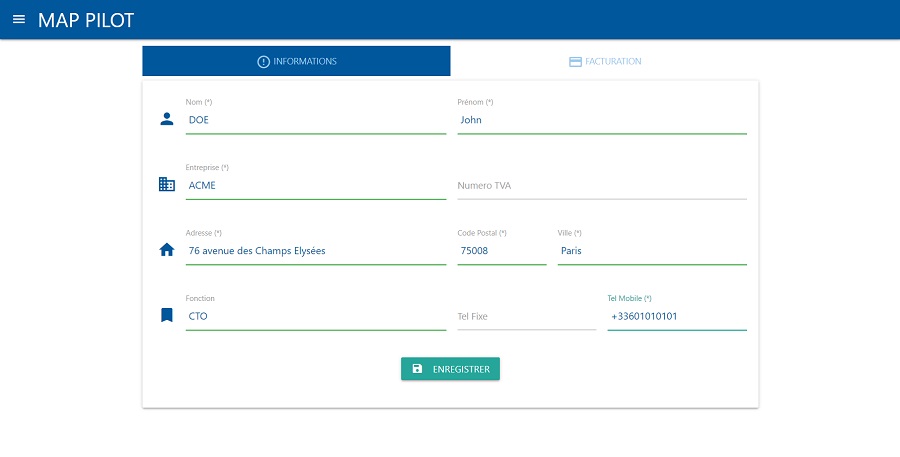The image size is (900, 457).
Task: Switch to the Facturation tab
Action: [605, 62]
